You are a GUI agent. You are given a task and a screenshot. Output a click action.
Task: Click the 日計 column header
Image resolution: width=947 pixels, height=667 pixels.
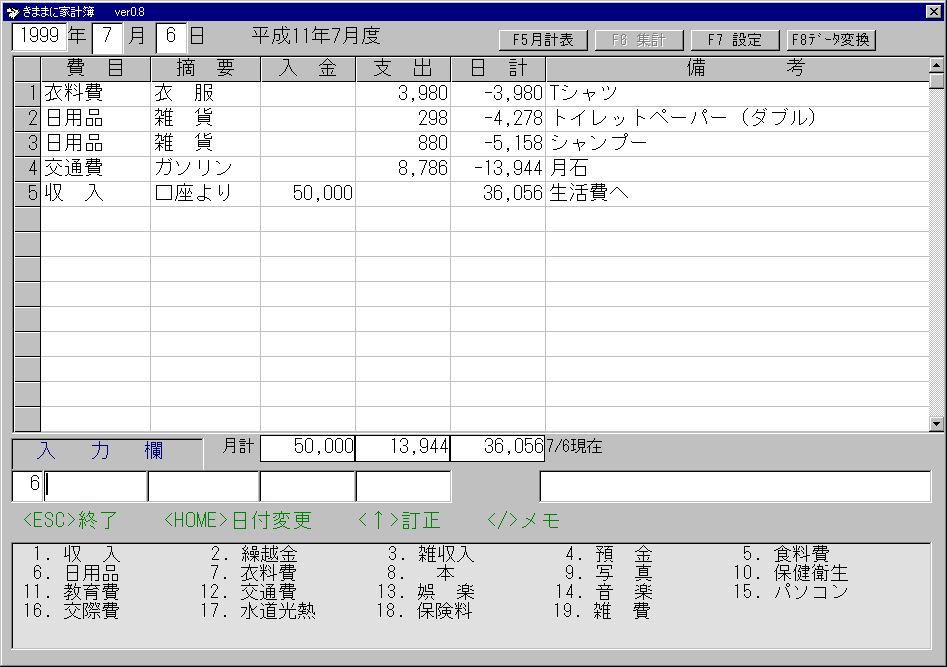coord(498,69)
